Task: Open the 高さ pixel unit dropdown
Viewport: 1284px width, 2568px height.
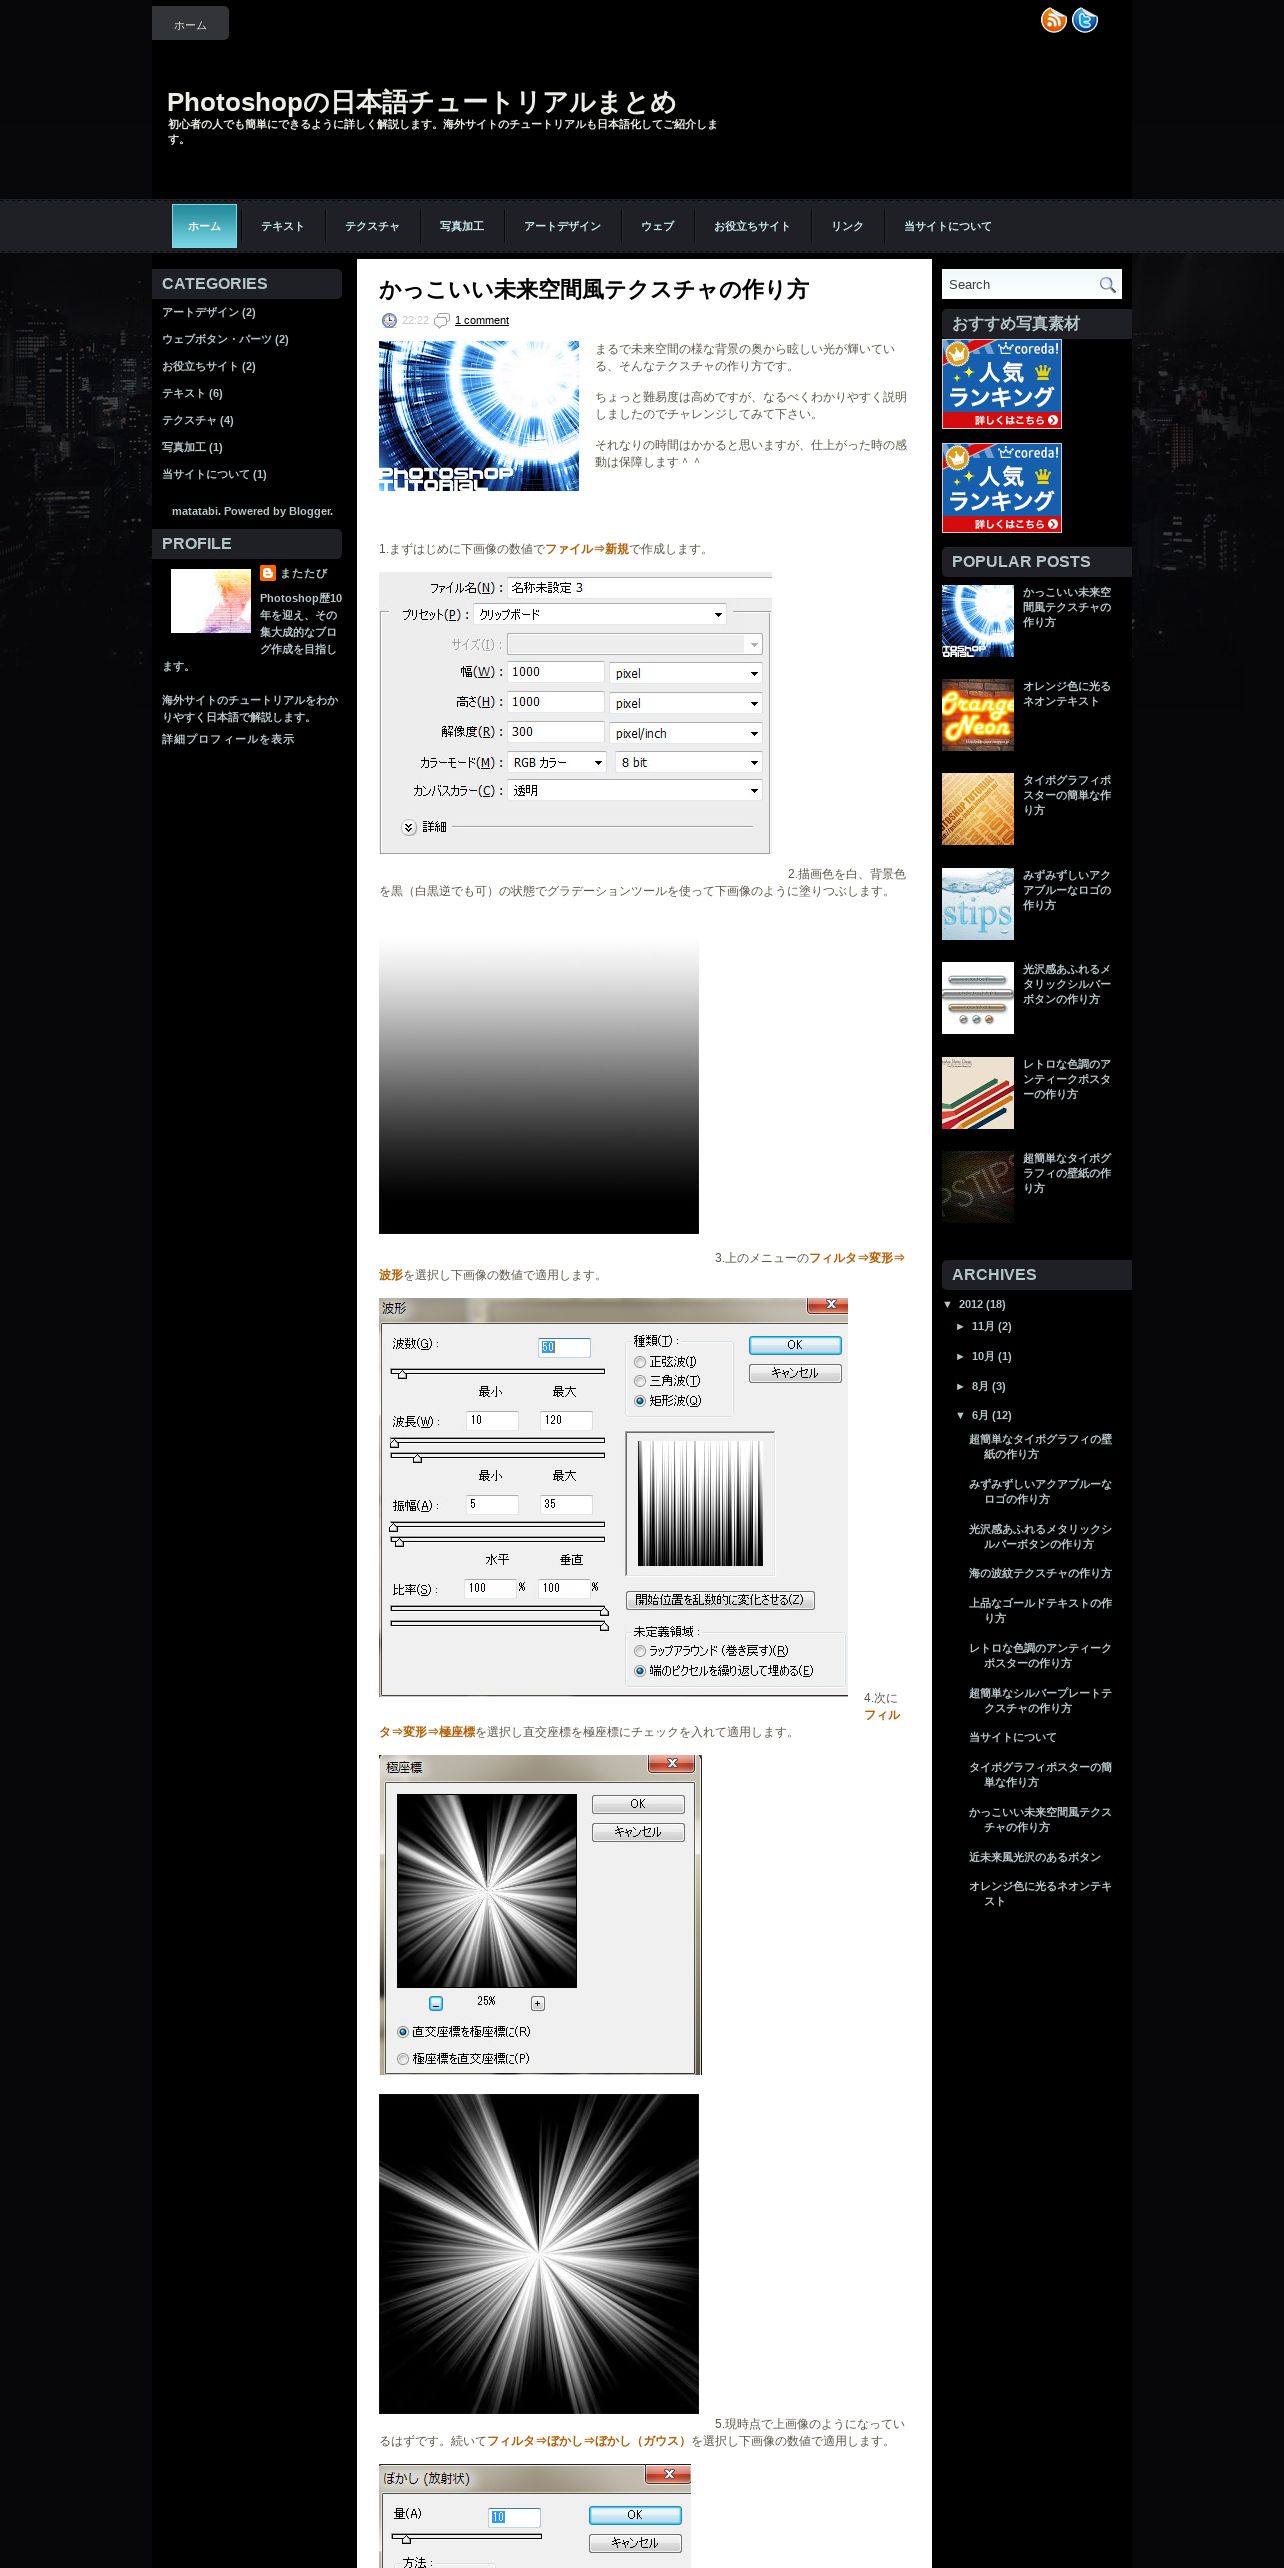Action: click(x=686, y=703)
